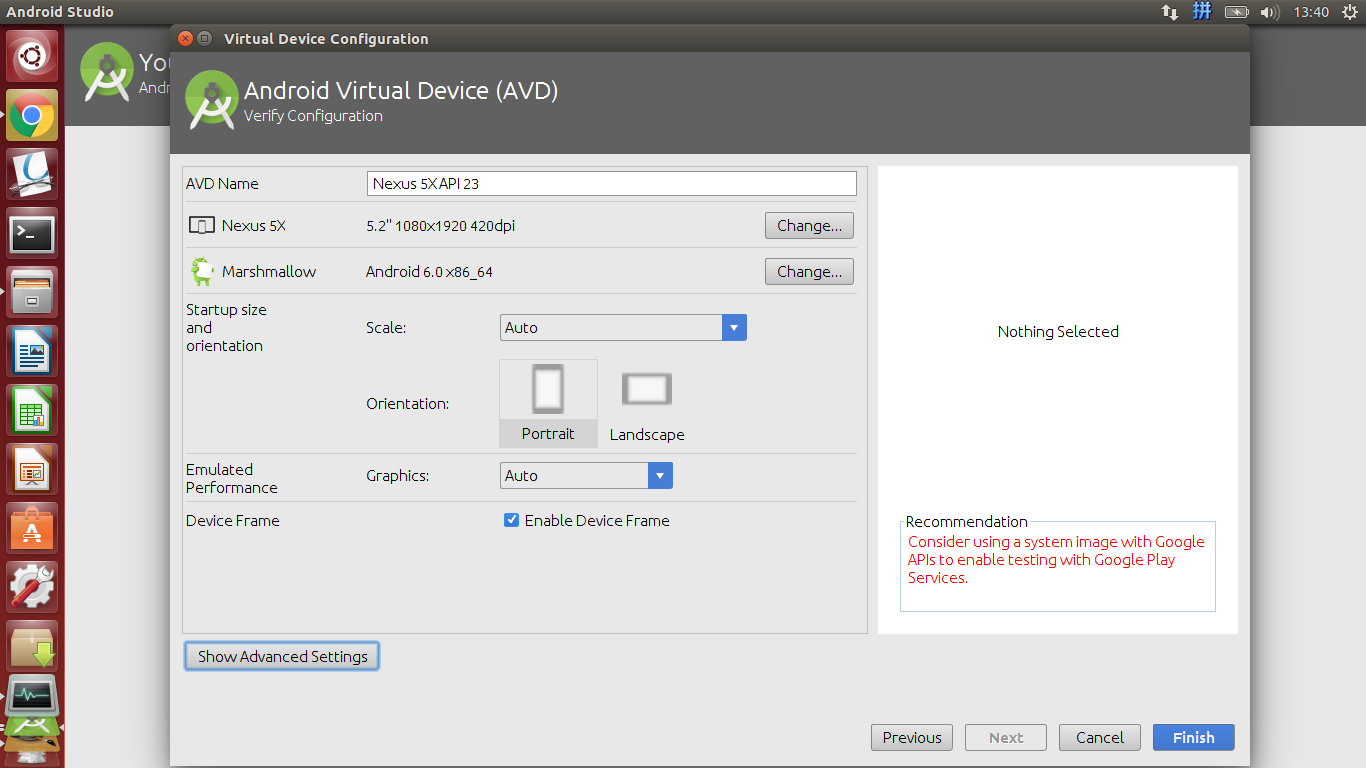Open Ubuntu Dash from the launcher
The image size is (1366, 768).
coord(32,56)
